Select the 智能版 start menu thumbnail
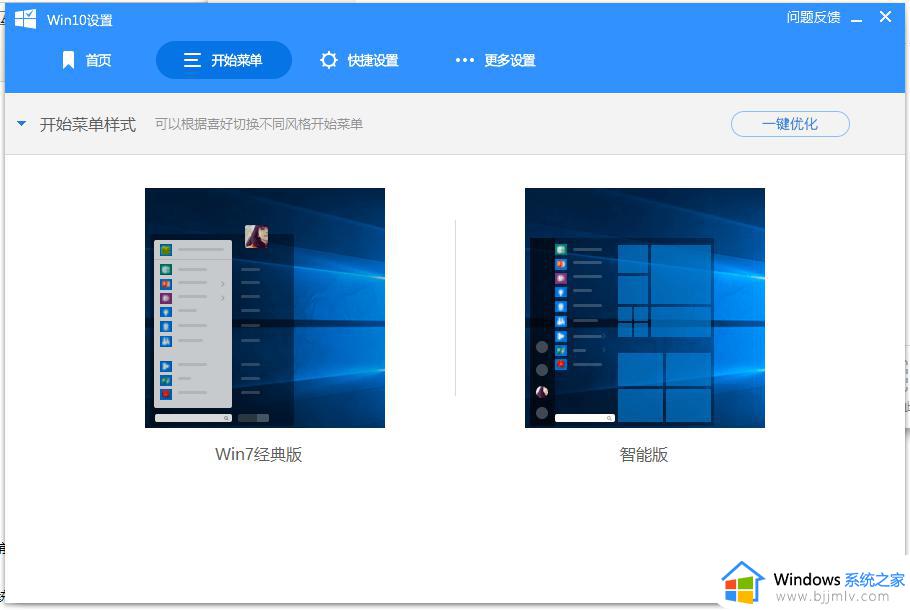 (x=645, y=308)
